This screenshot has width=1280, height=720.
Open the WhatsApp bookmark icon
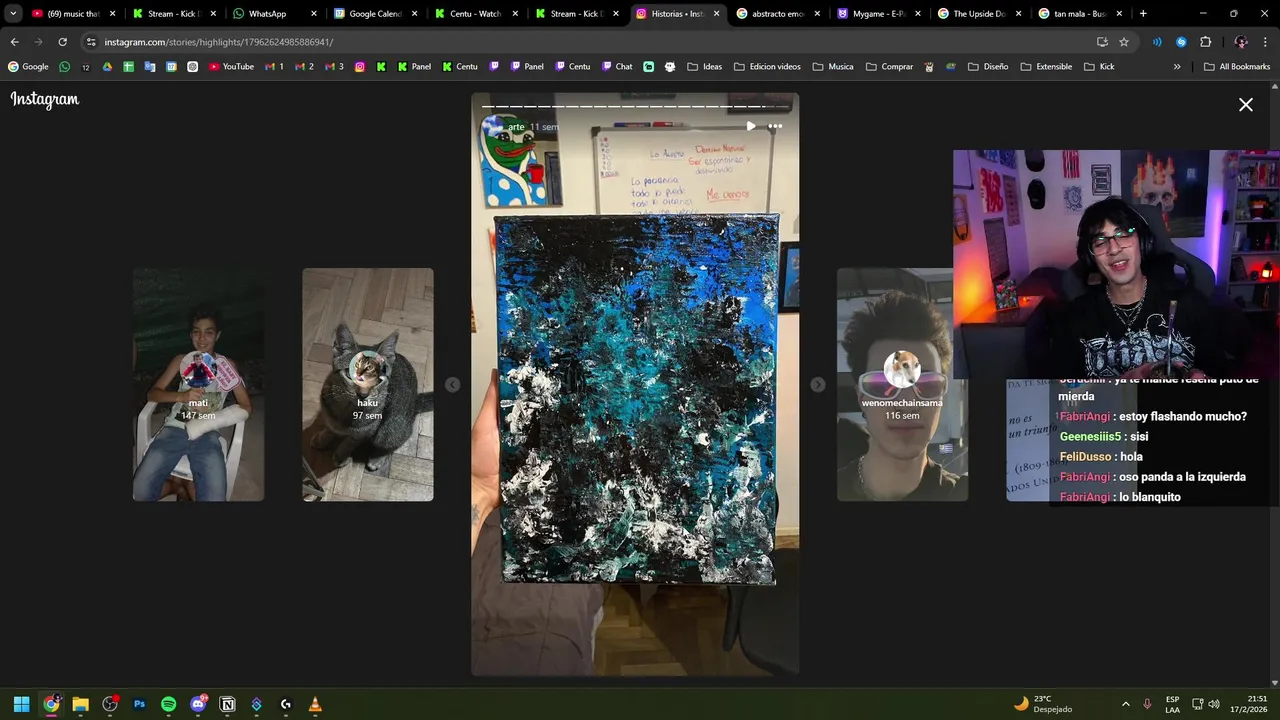coord(65,67)
